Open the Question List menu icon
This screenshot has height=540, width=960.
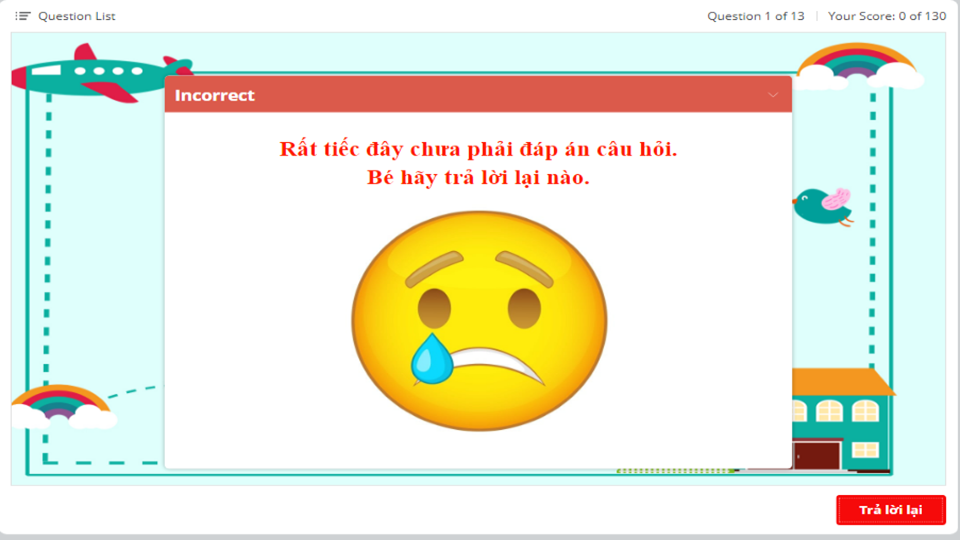pos(23,16)
